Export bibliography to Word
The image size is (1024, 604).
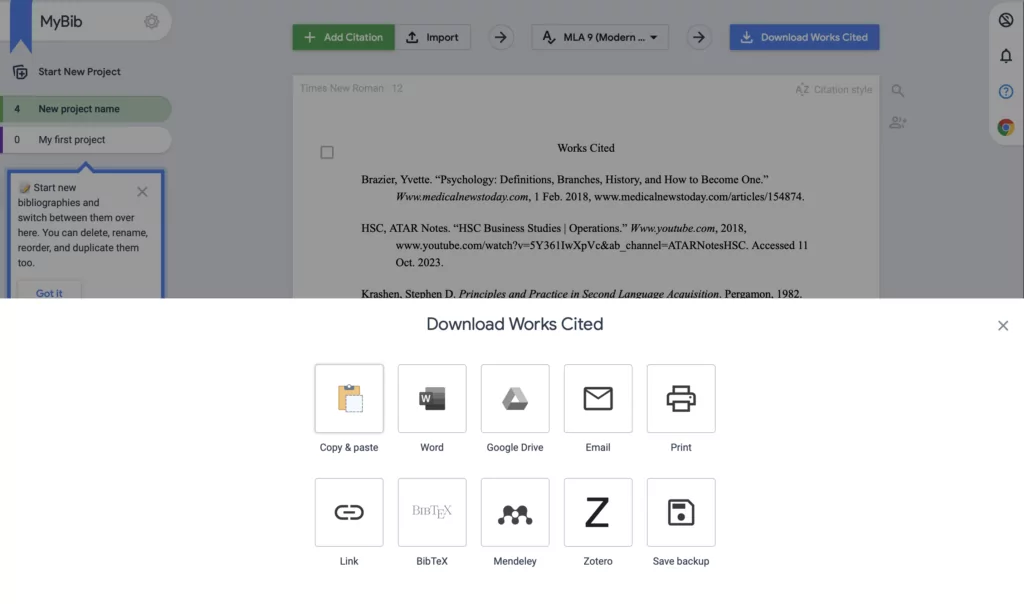pos(432,398)
